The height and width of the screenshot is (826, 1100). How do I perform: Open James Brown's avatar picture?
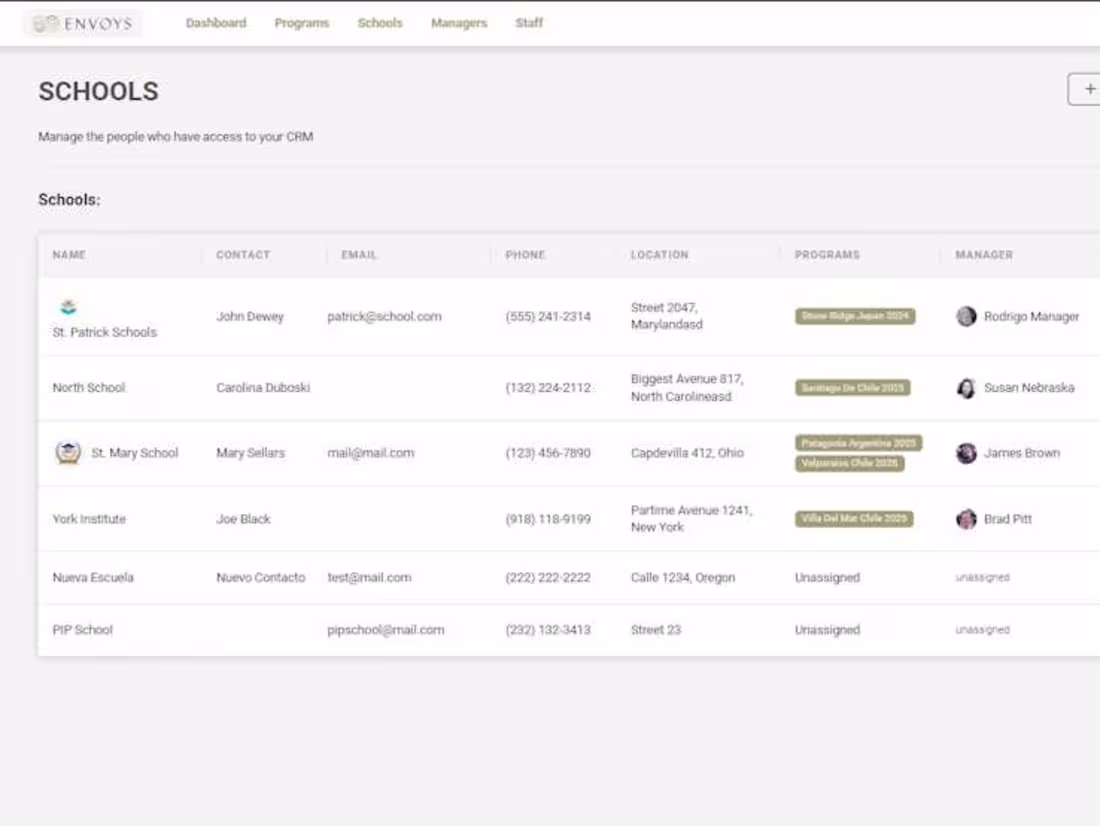click(x=967, y=452)
